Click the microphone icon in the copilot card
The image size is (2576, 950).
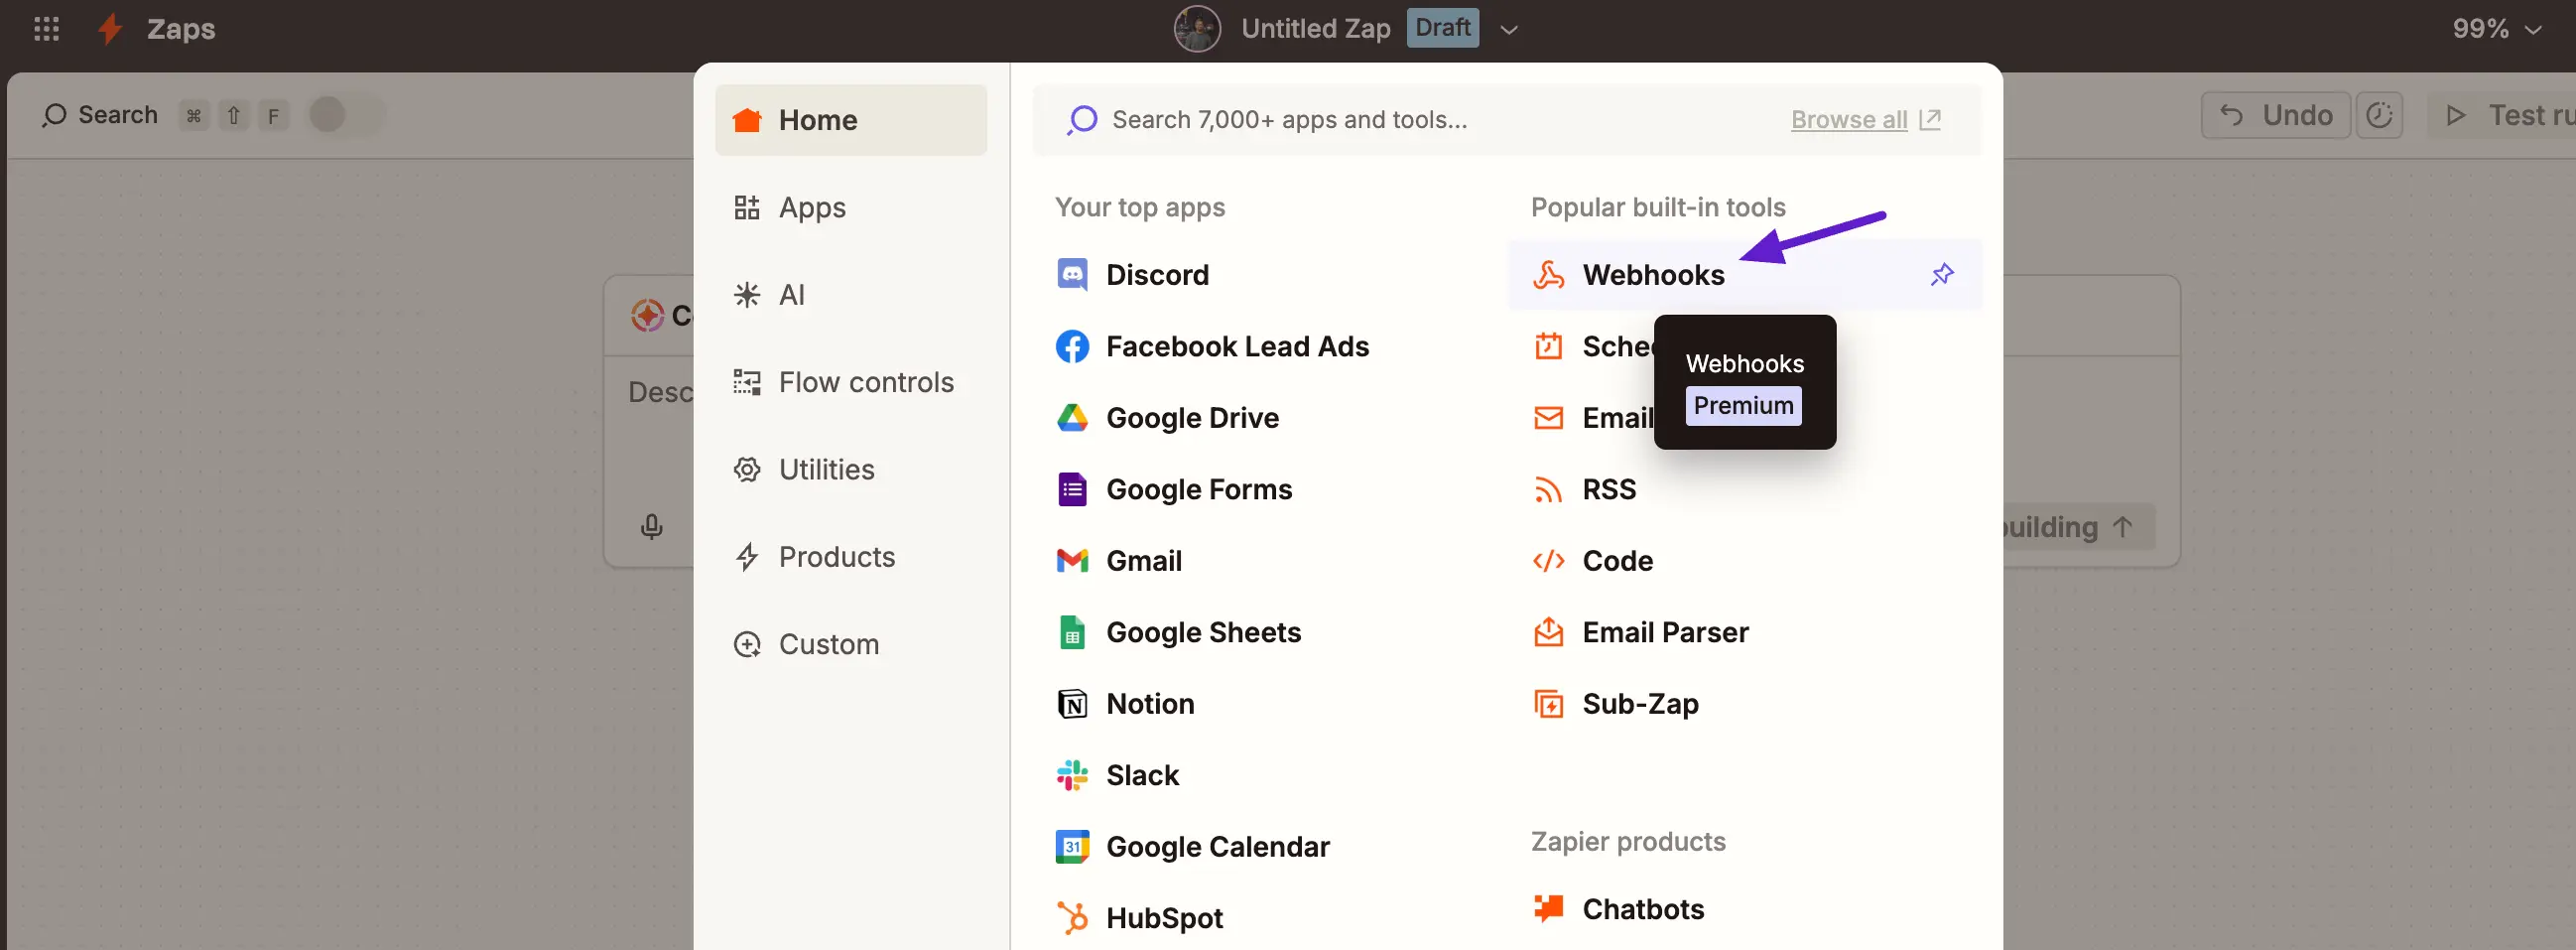[x=651, y=526]
